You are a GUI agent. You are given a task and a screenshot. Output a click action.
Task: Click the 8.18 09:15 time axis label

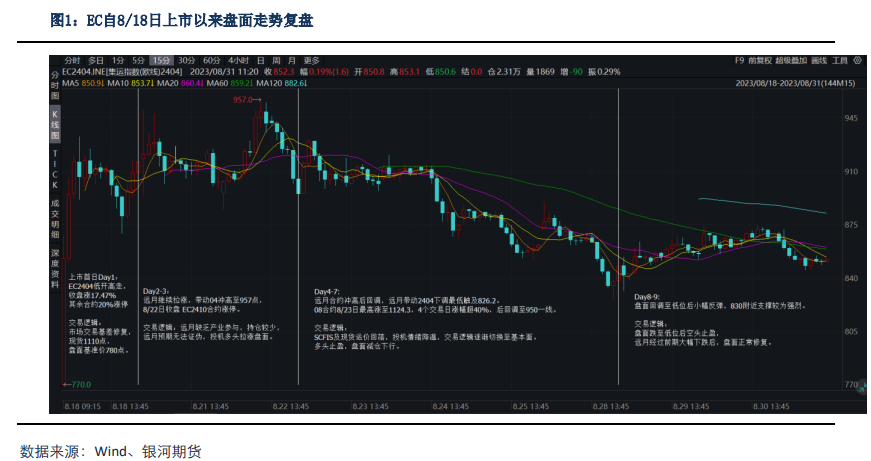82,407
